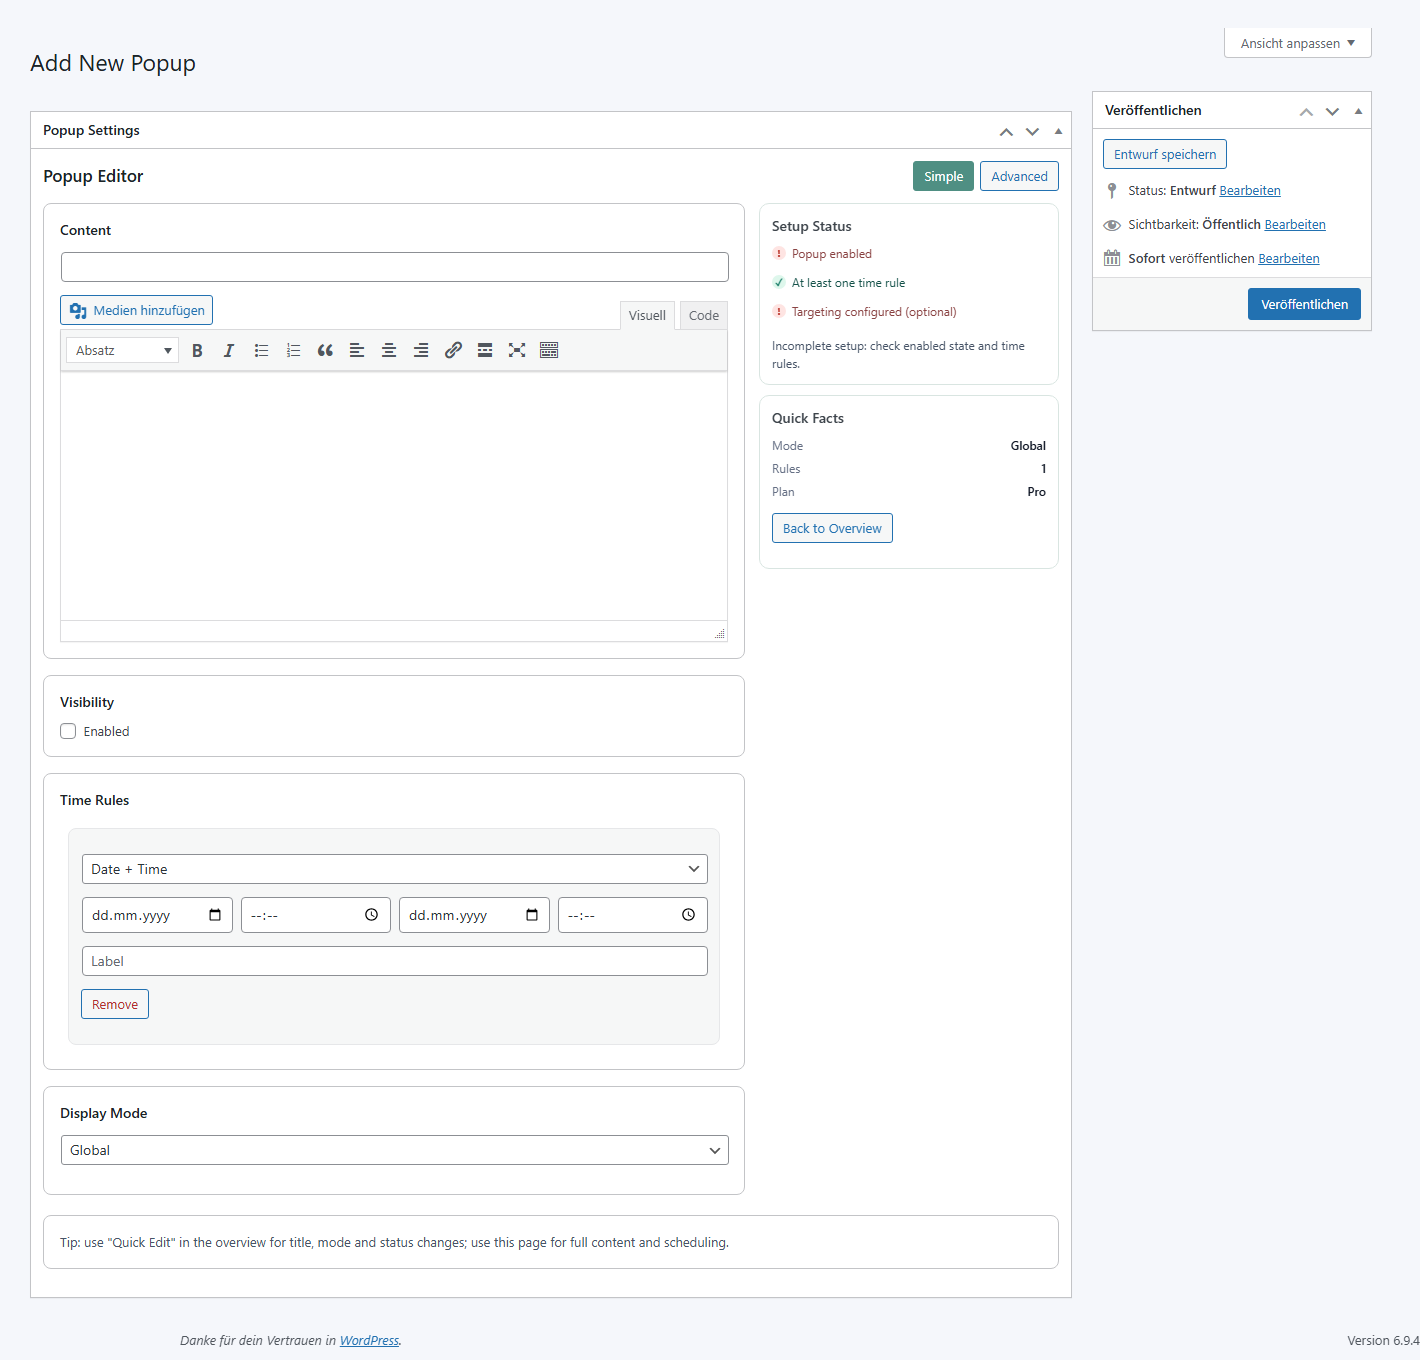1420x1360 pixels.
Task: Open clock picker on end time field
Action: pyautogui.click(x=688, y=915)
